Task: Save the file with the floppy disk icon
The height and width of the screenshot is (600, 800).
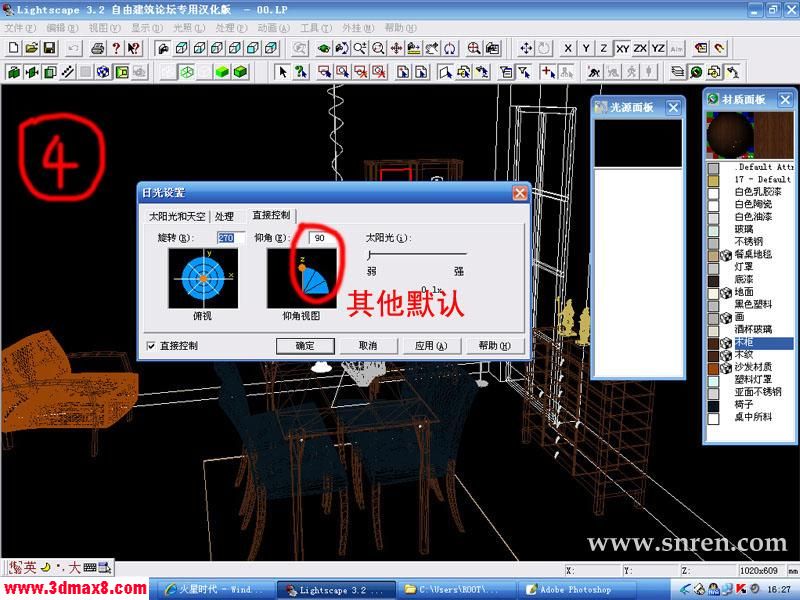Action: coord(49,48)
